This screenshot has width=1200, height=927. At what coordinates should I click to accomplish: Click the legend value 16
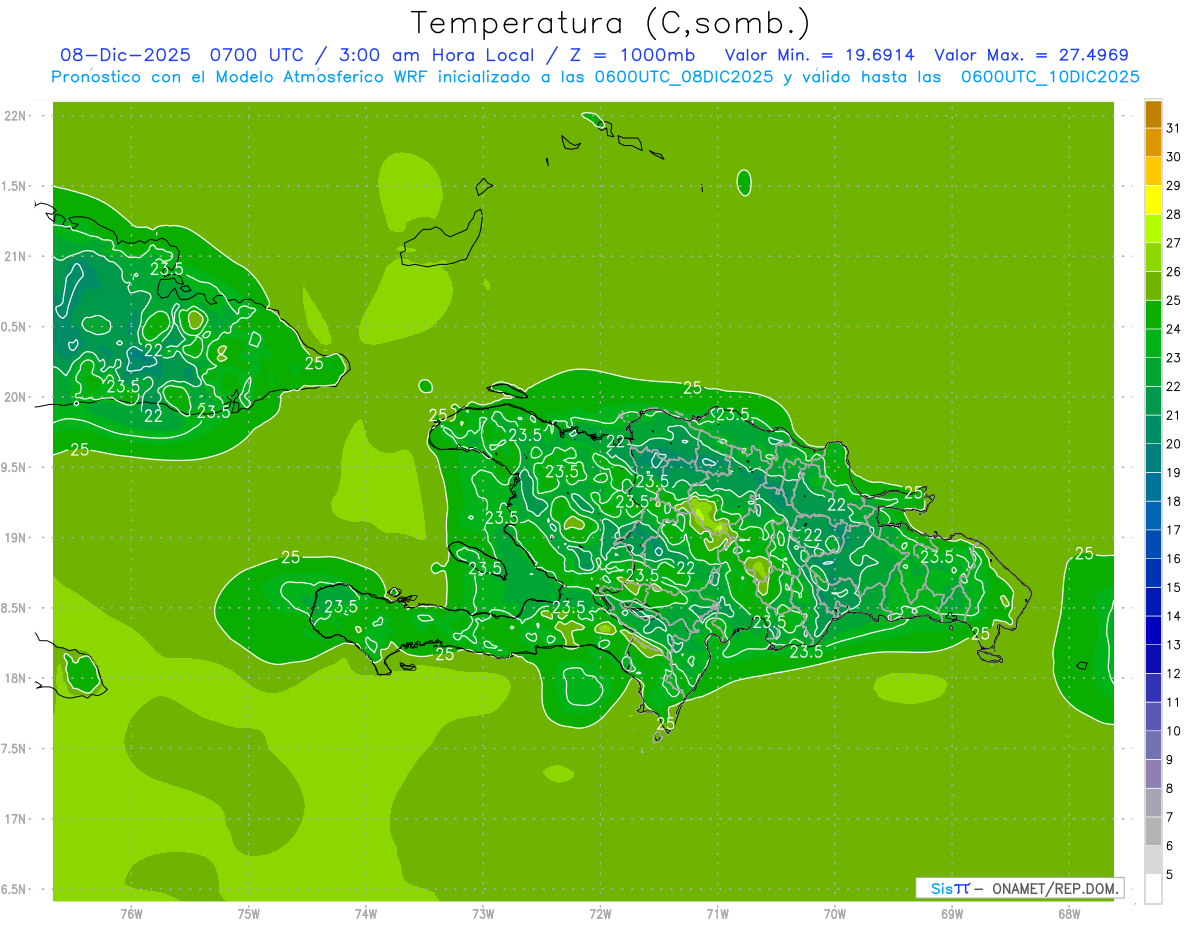(x=1174, y=559)
